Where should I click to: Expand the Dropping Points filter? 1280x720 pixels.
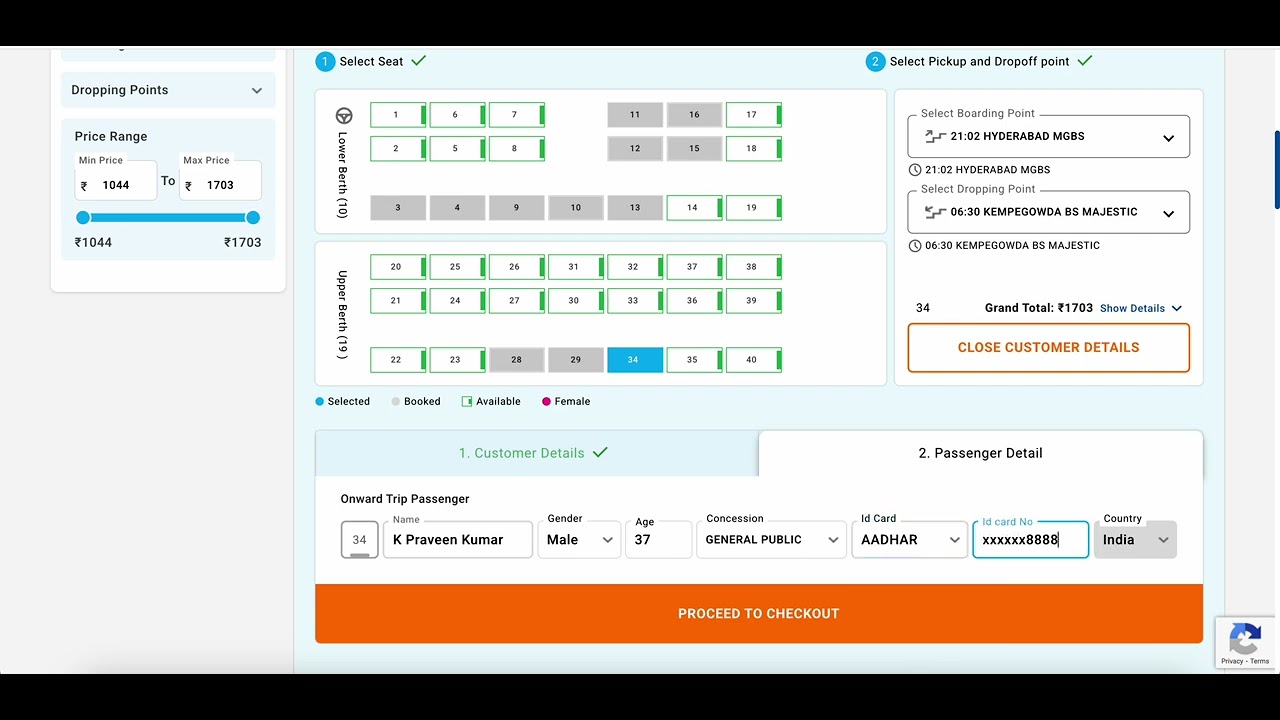pos(168,90)
